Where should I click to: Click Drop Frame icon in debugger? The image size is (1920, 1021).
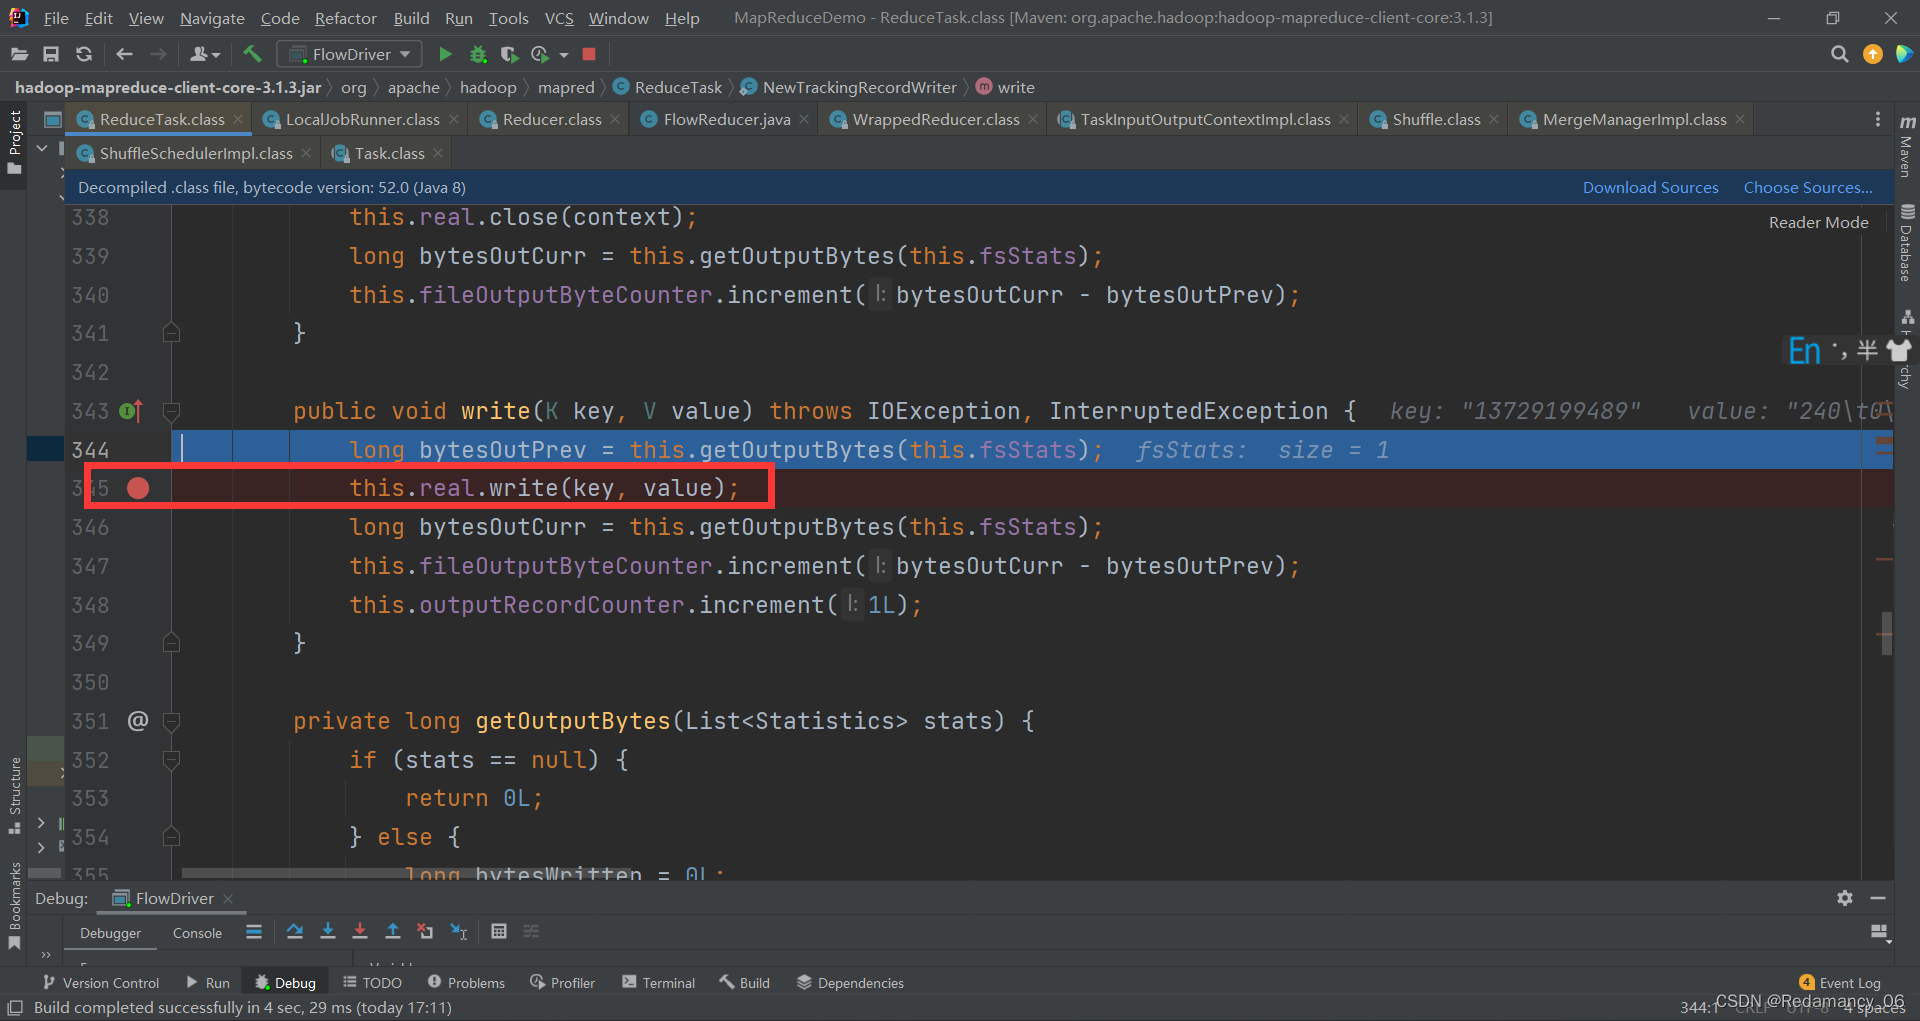(x=425, y=931)
